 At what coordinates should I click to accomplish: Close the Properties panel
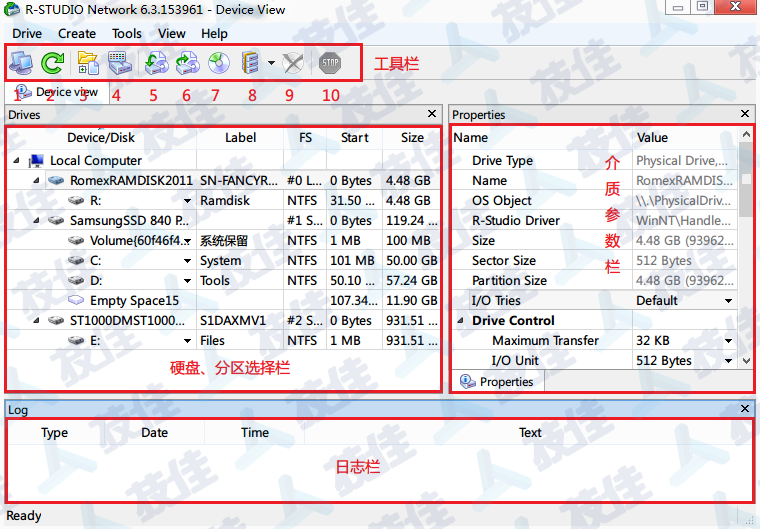[745, 113]
